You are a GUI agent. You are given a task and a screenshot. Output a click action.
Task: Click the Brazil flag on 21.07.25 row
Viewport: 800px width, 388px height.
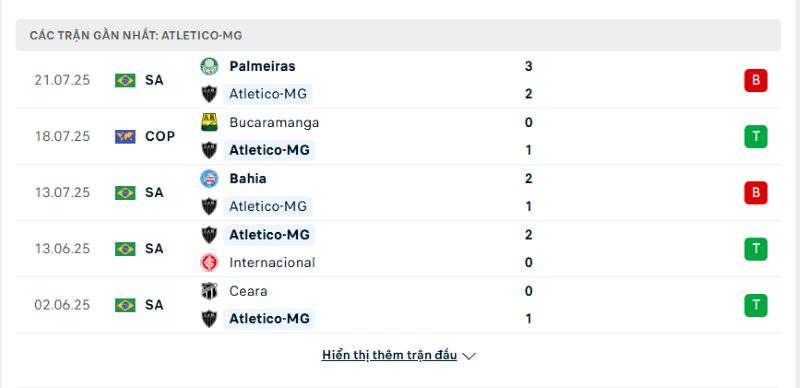click(x=125, y=81)
